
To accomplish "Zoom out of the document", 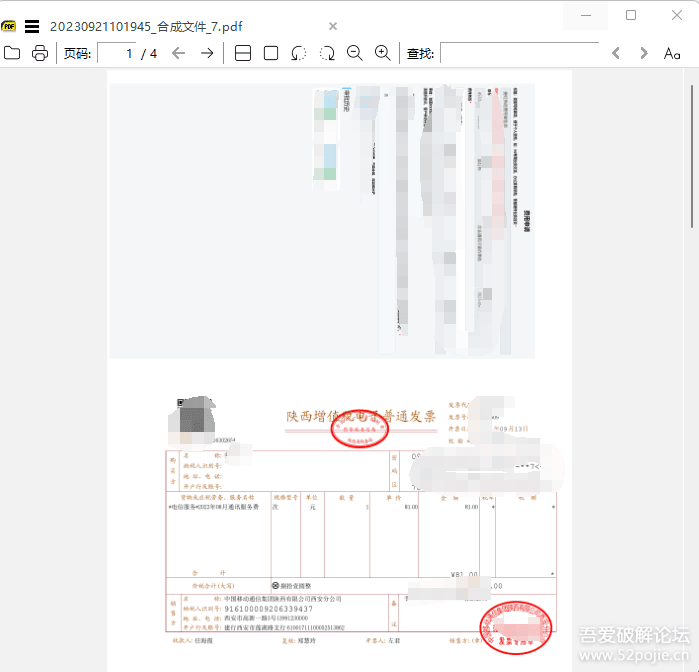I will pos(355,53).
